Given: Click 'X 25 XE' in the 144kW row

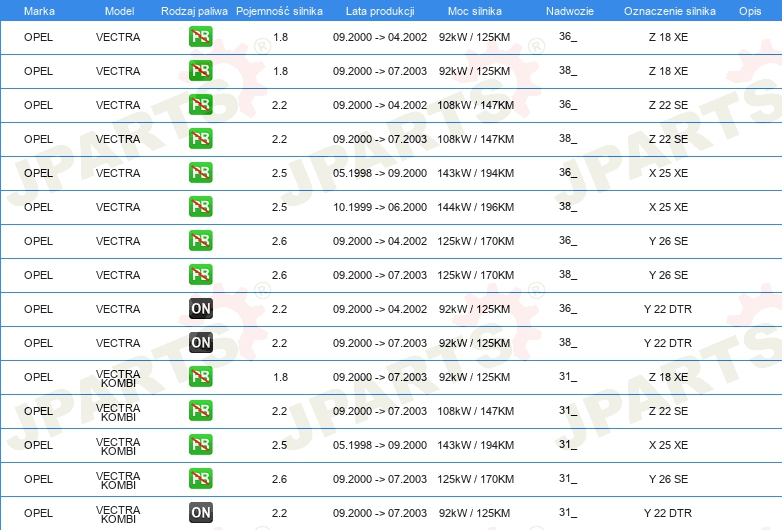Looking at the screenshot, I should (668, 207).
